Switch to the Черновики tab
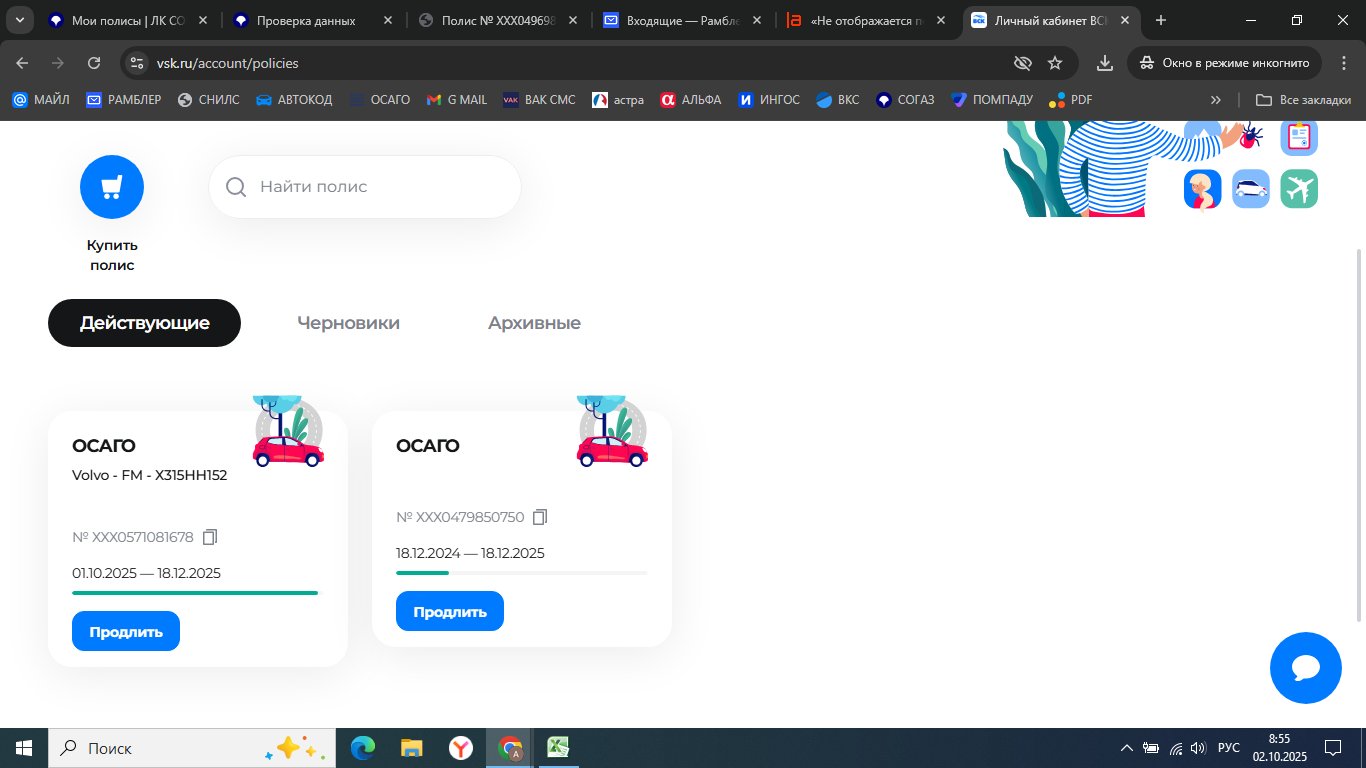Image resolution: width=1366 pixels, height=768 pixels. tap(348, 323)
